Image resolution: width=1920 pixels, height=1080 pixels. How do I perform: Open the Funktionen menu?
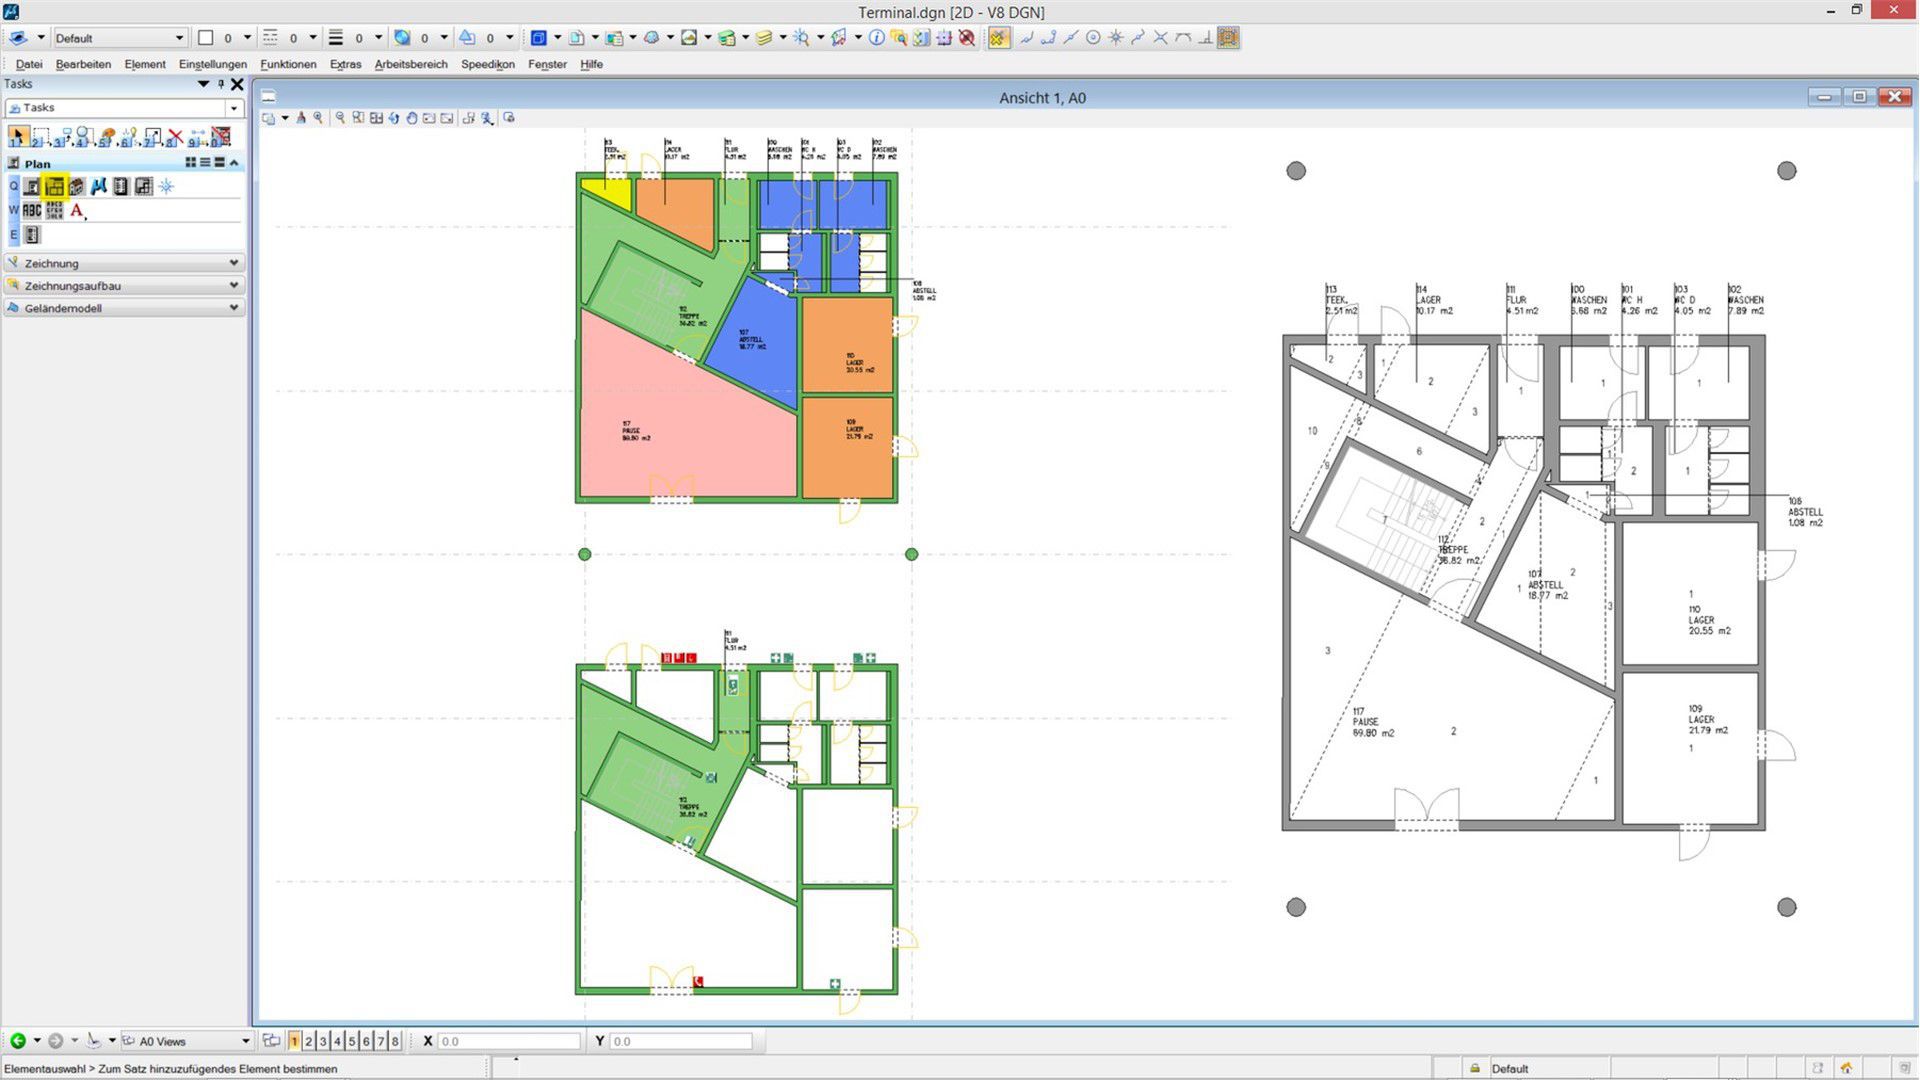click(288, 64)
